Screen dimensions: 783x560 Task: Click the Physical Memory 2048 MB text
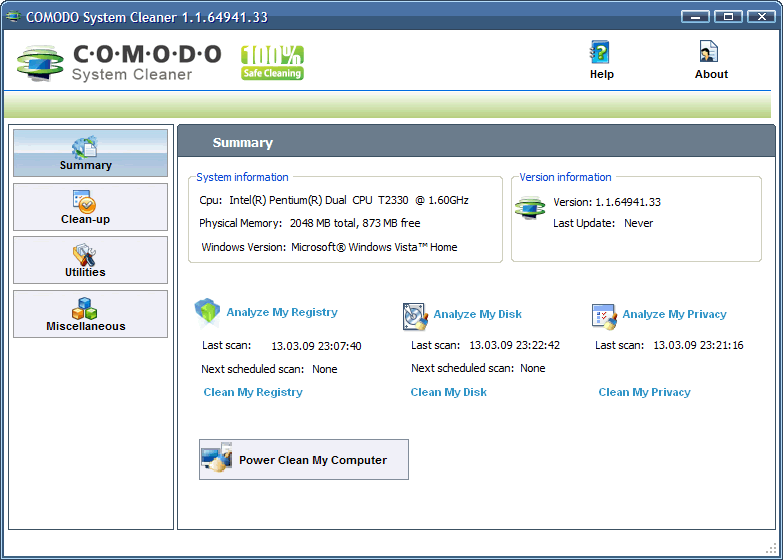pos(310,223)
